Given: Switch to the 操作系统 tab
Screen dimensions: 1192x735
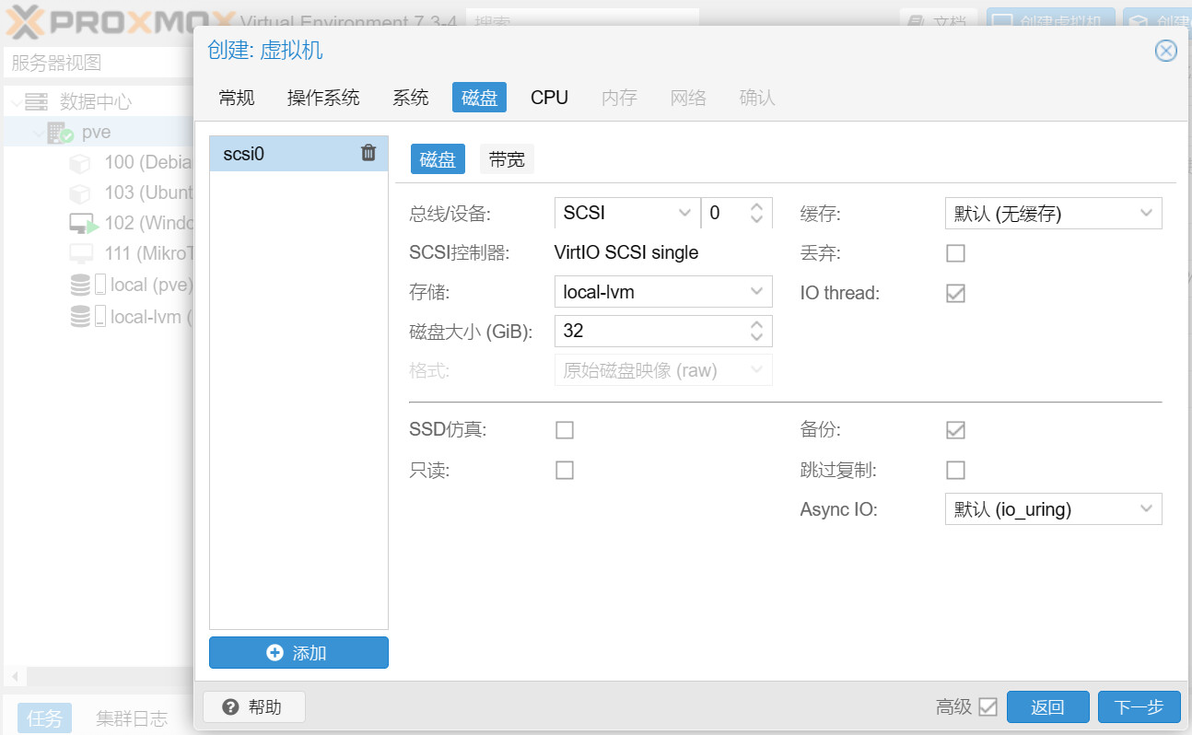Looking at the screenshot, I should tap(323, 98).
